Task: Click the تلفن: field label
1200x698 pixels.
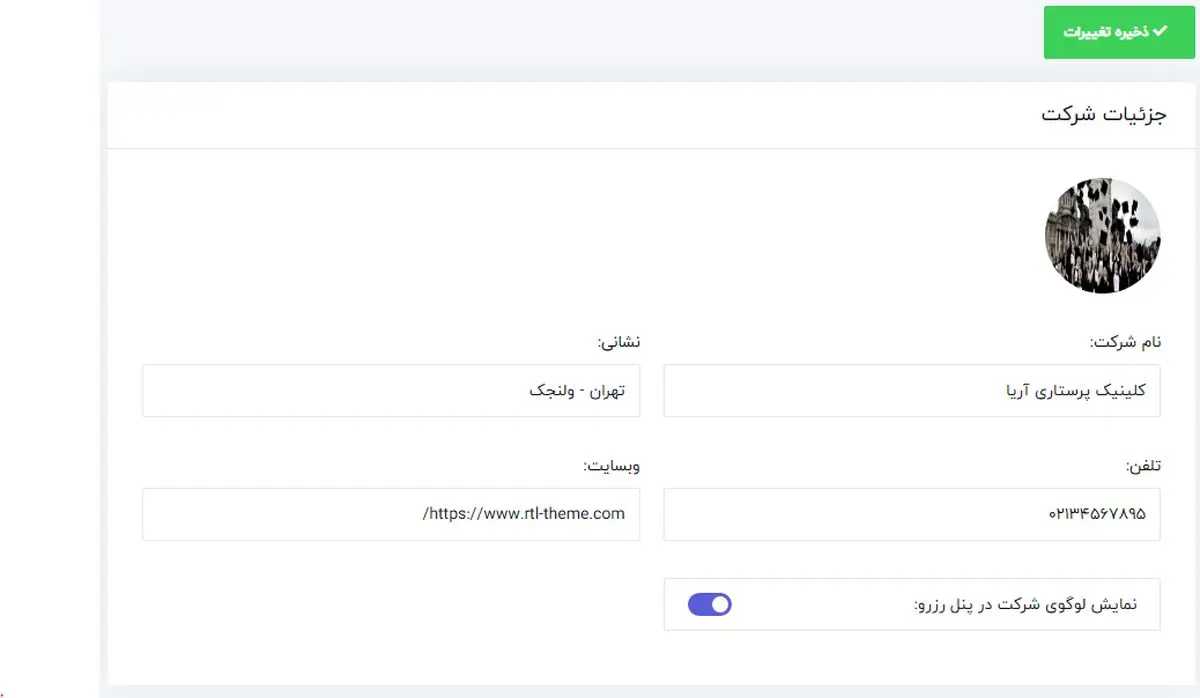Action: click(1143, 466)
